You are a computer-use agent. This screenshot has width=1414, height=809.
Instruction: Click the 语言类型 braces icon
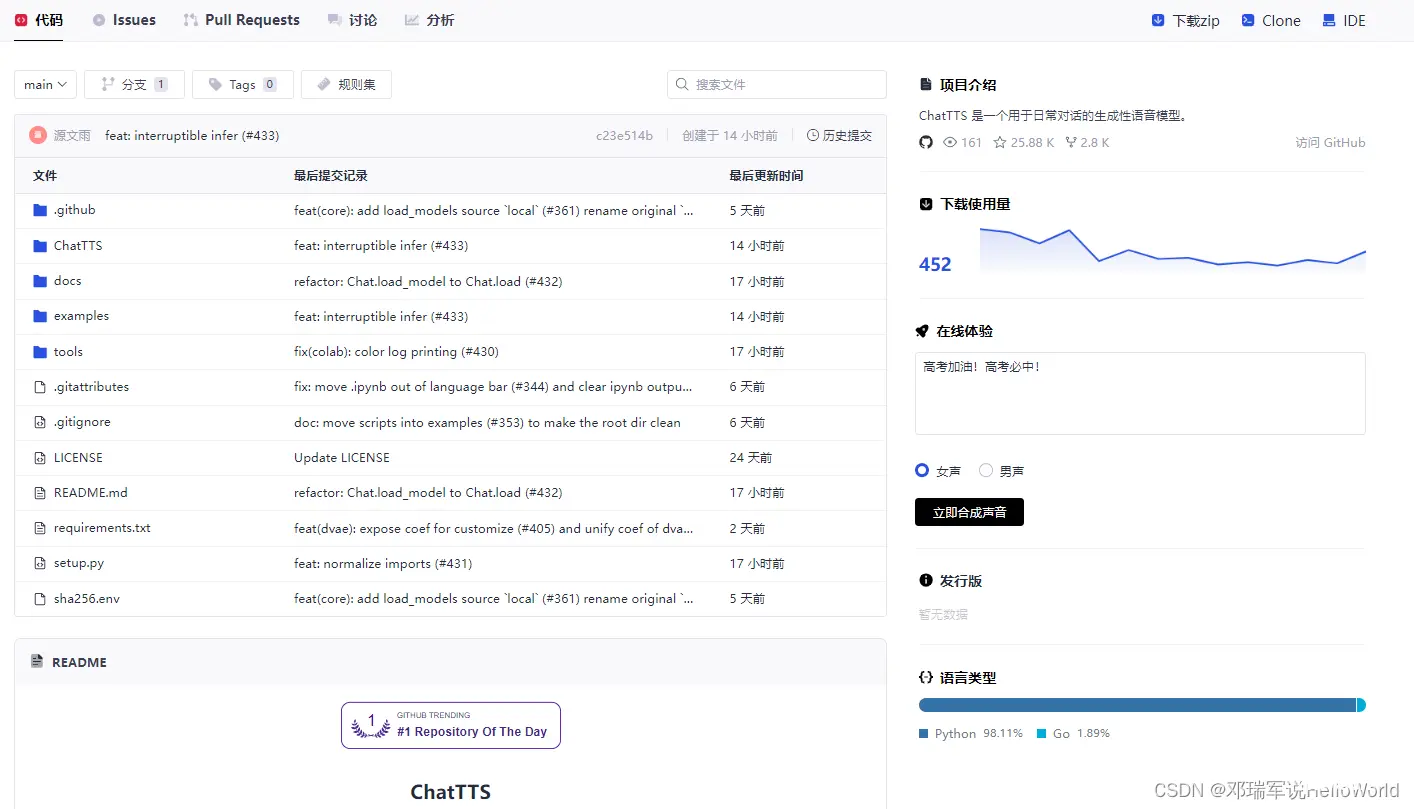pyautogui.click(x=925, y=677)
